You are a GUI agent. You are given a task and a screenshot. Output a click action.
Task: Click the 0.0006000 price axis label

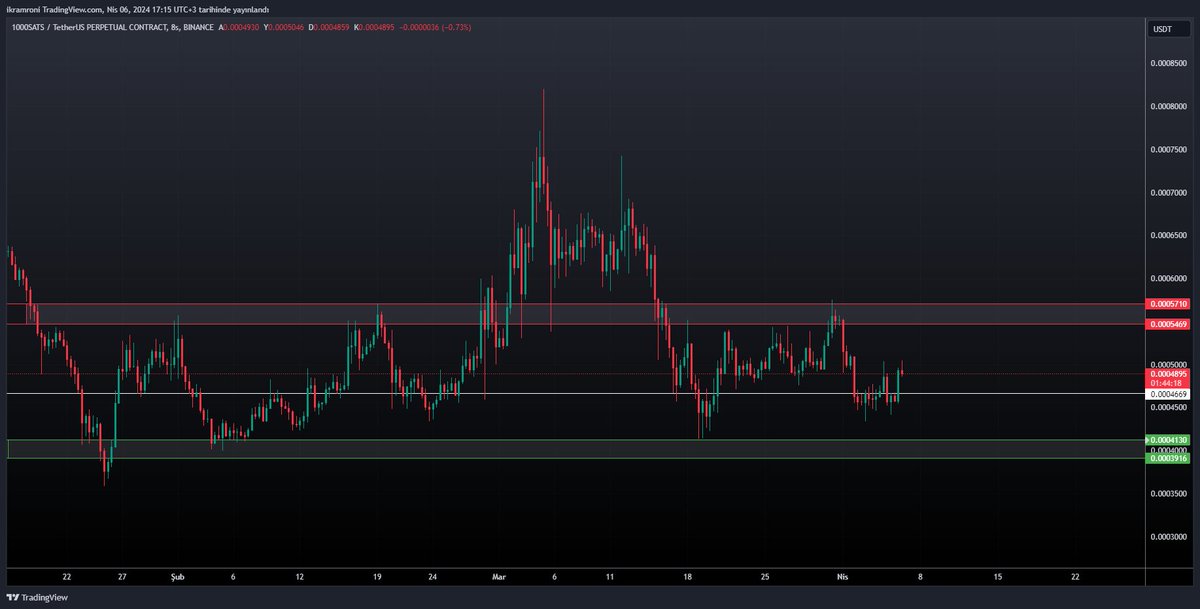[x=1168, y=278]
